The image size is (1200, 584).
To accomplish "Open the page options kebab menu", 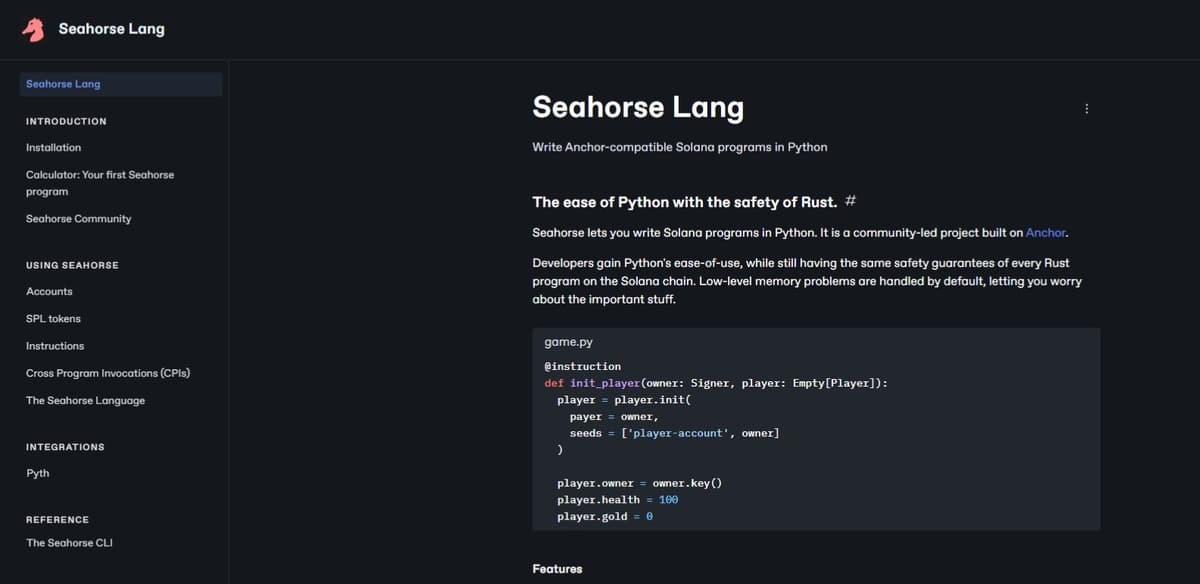I will coord(1087,109).
